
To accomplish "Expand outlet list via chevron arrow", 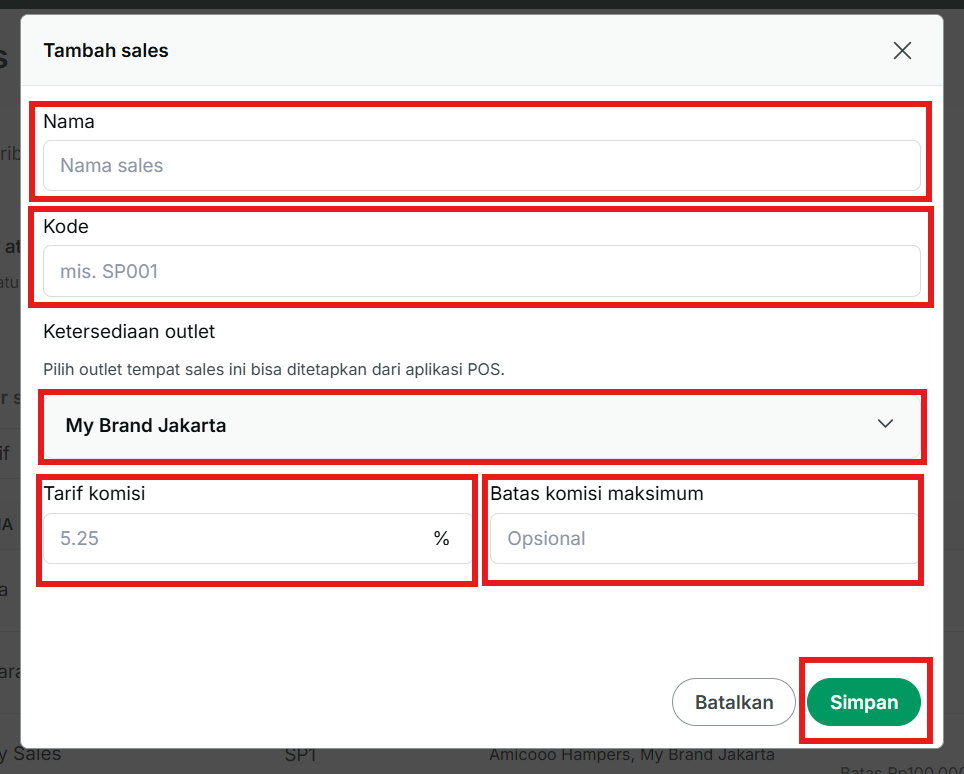I will coord(885,424).
